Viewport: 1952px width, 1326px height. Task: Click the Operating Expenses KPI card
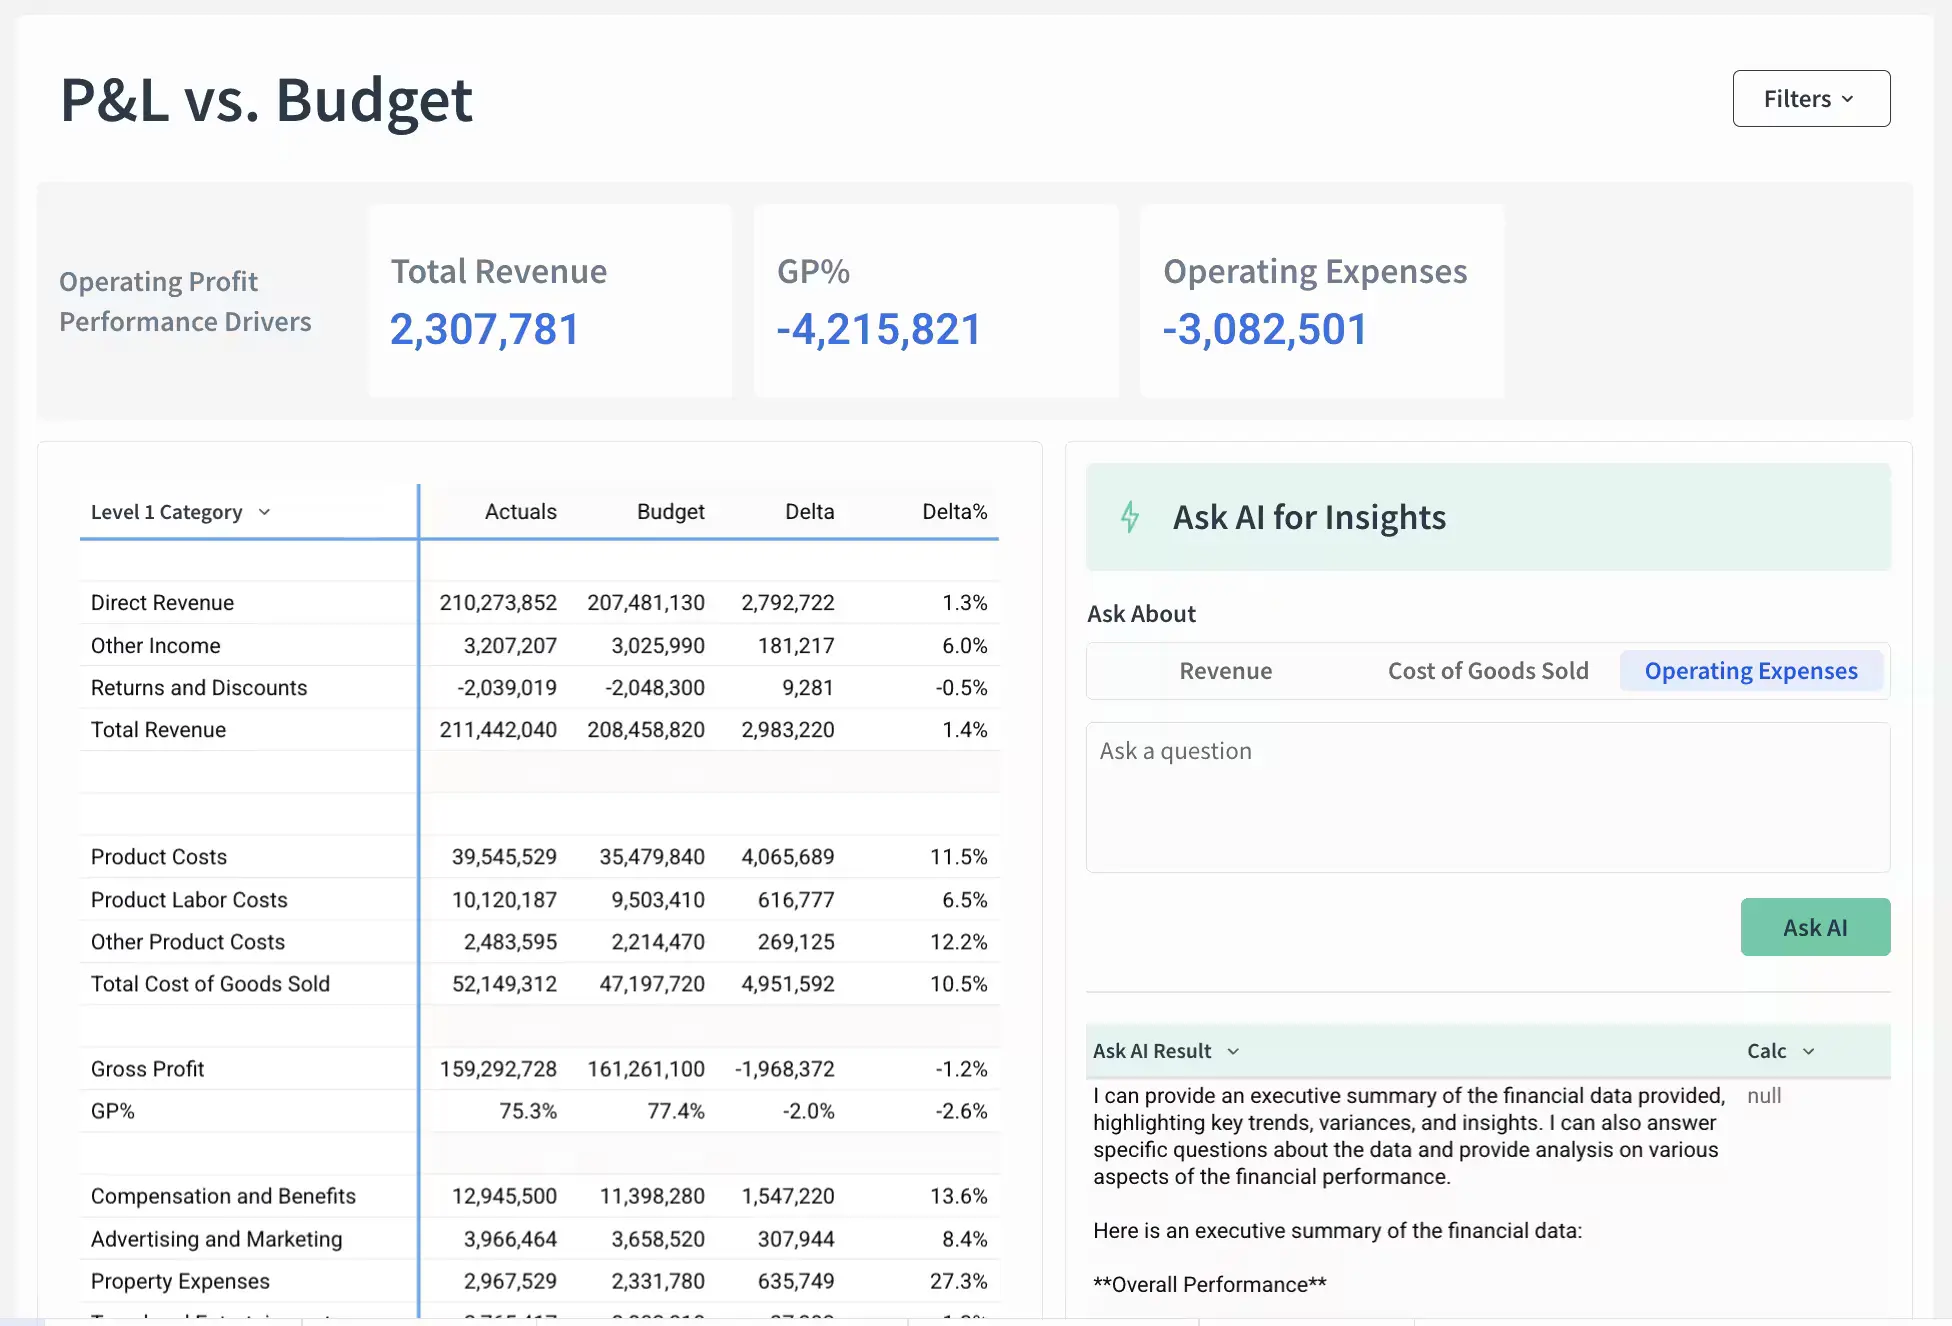point(1321,301)
